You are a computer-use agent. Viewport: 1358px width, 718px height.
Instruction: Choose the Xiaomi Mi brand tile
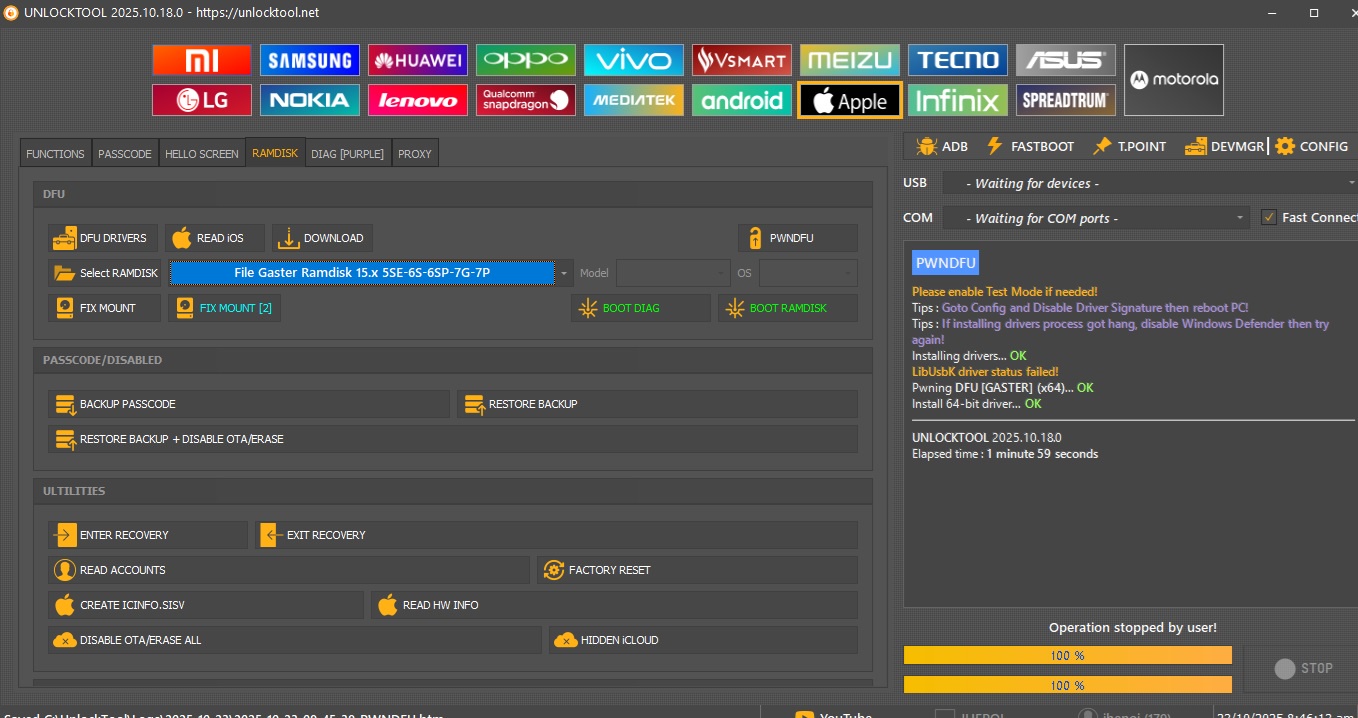tap(202, 60)
